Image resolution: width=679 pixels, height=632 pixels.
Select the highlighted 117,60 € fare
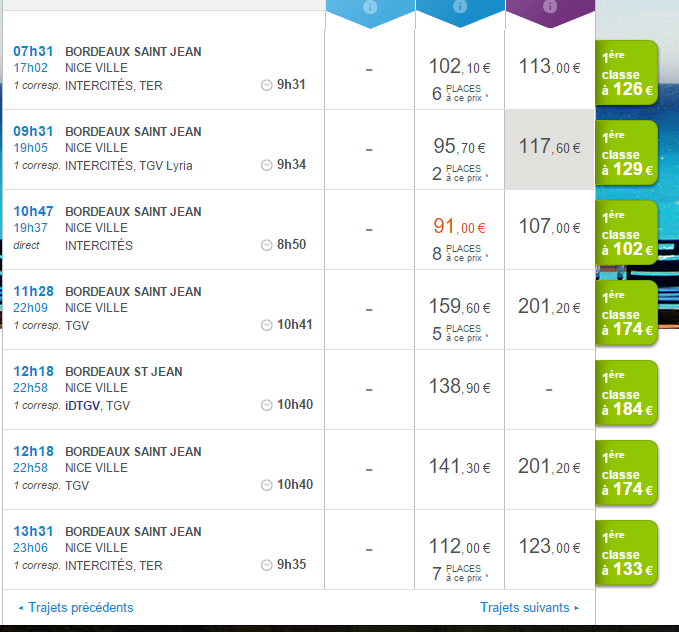point(550,148)
